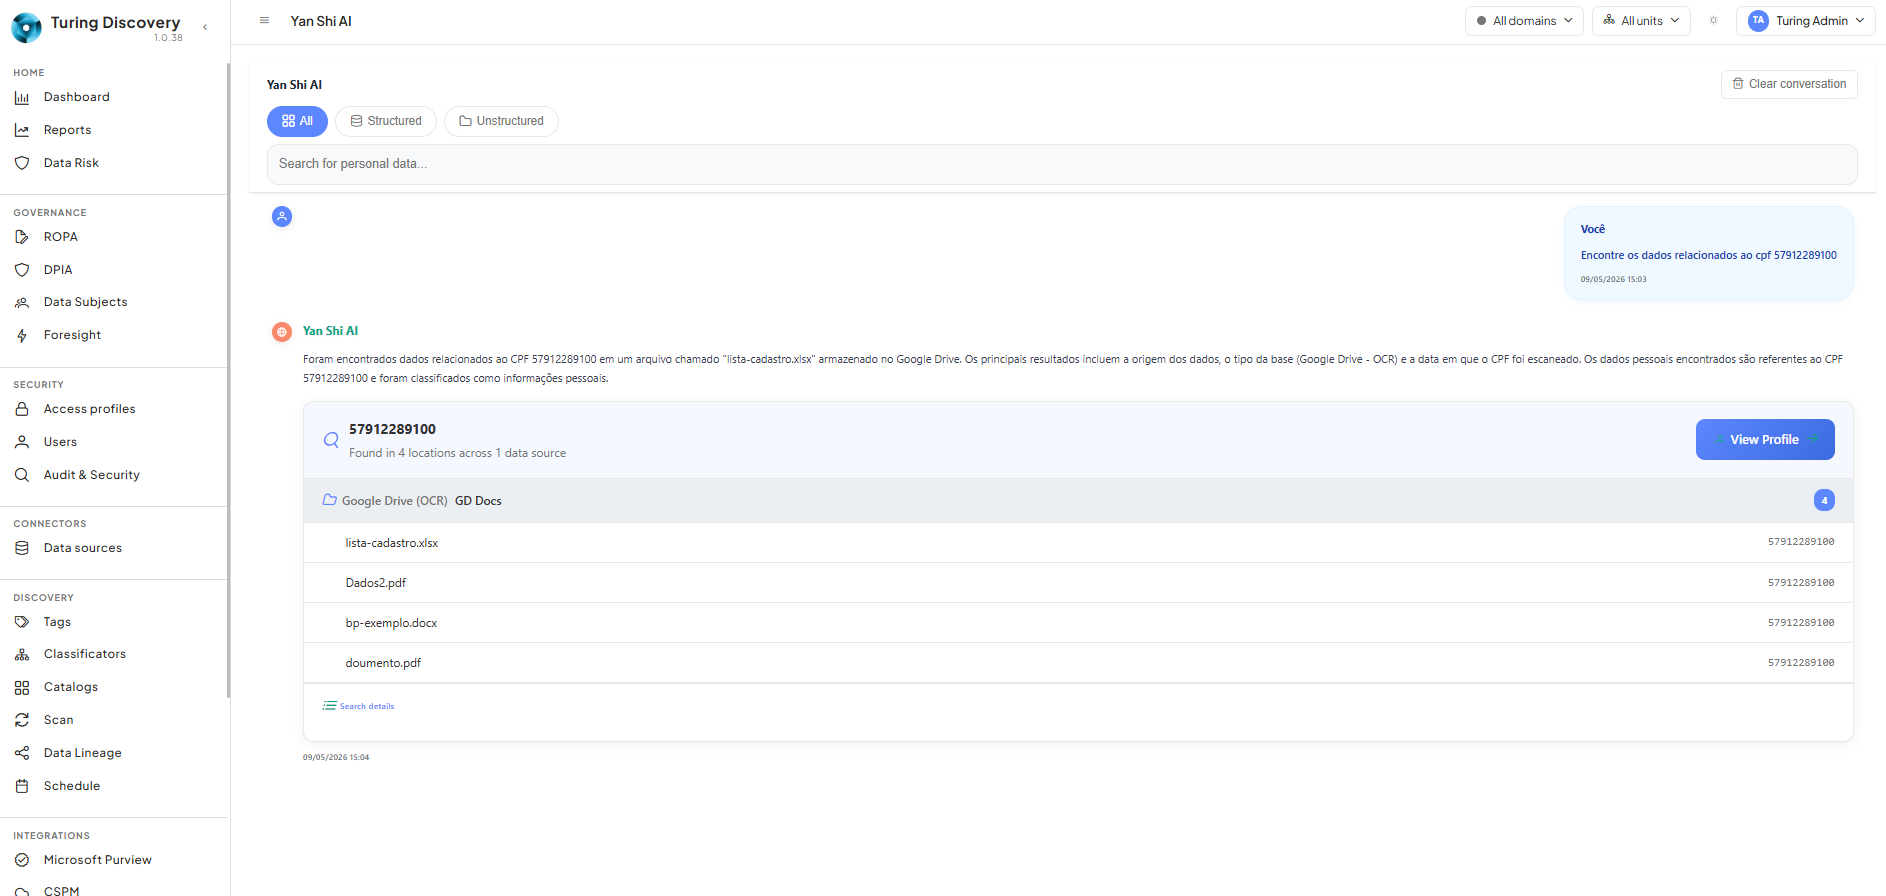Click the Foresight lightning icon

click(x=22, y=335)
